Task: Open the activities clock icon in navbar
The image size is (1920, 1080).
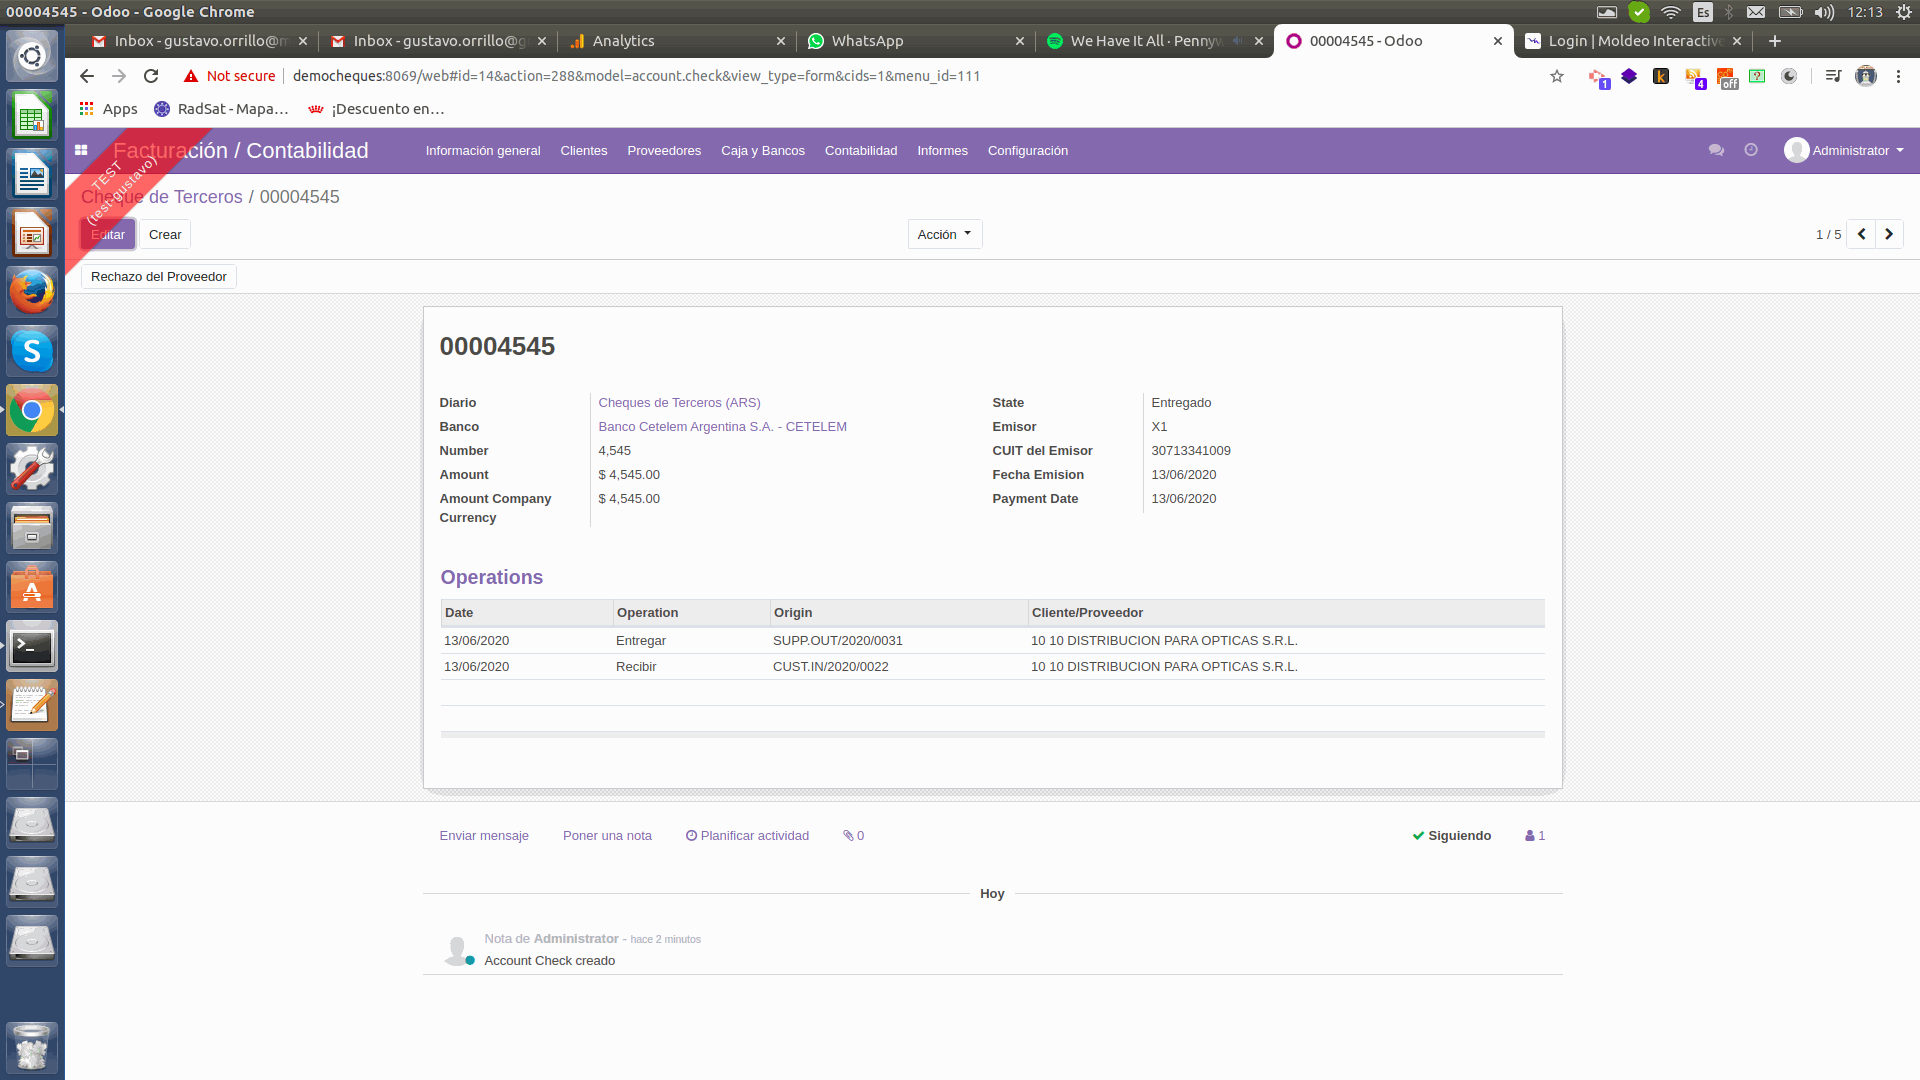Action: (x=1751, y=150)
